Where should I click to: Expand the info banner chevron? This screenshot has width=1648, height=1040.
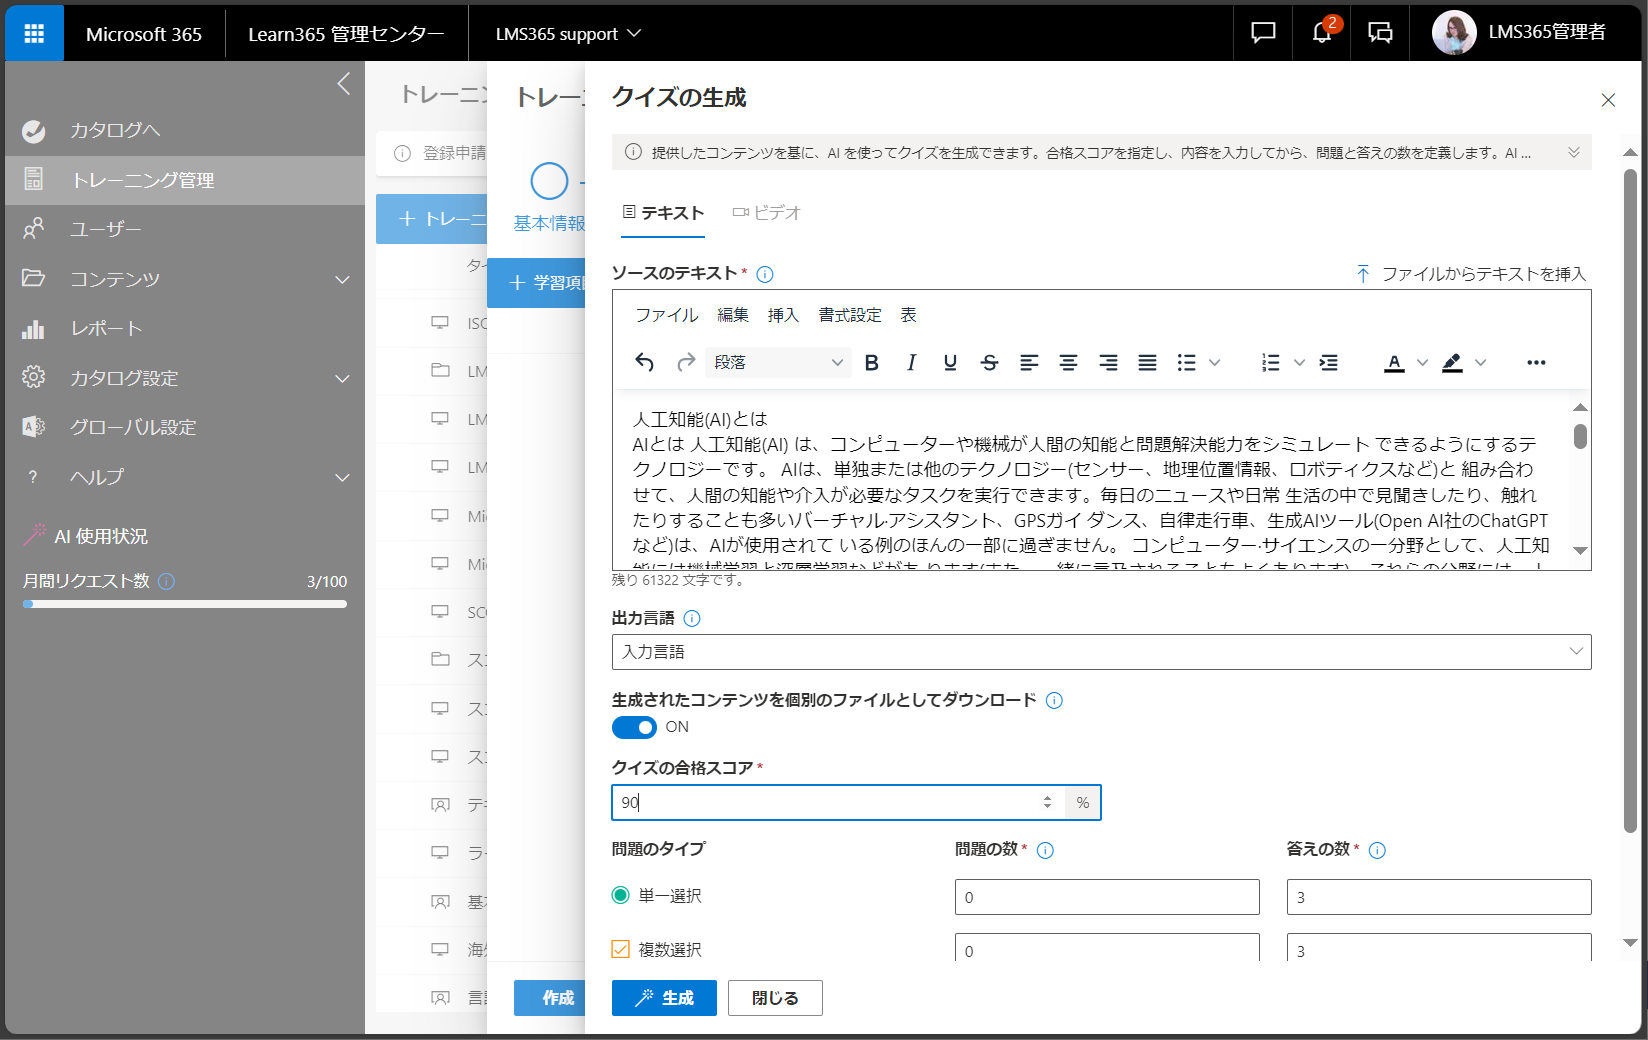1574,153
